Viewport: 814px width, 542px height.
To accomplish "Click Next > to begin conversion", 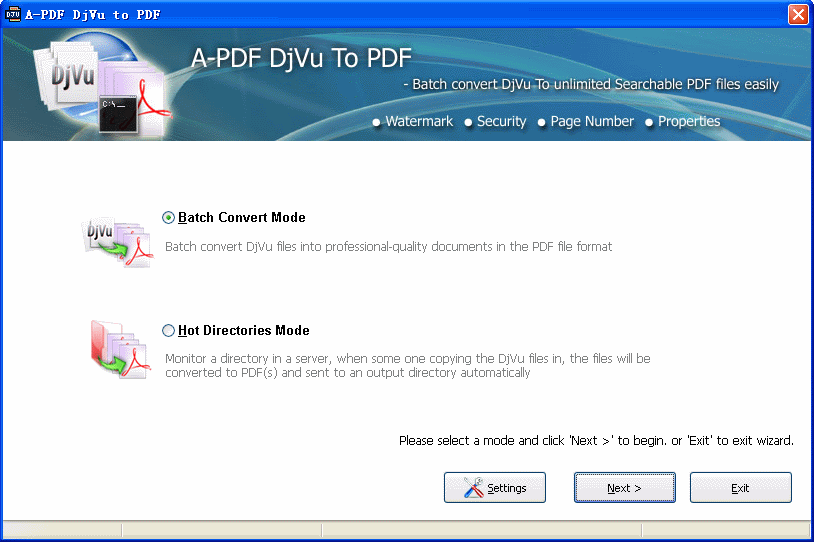I will click(625, 487).
